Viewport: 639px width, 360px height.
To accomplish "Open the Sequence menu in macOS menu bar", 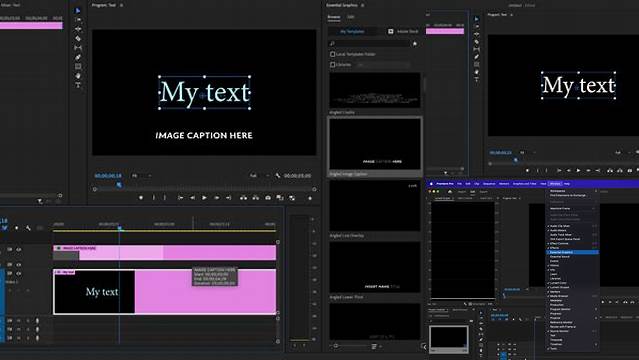I will coord(489,183).
